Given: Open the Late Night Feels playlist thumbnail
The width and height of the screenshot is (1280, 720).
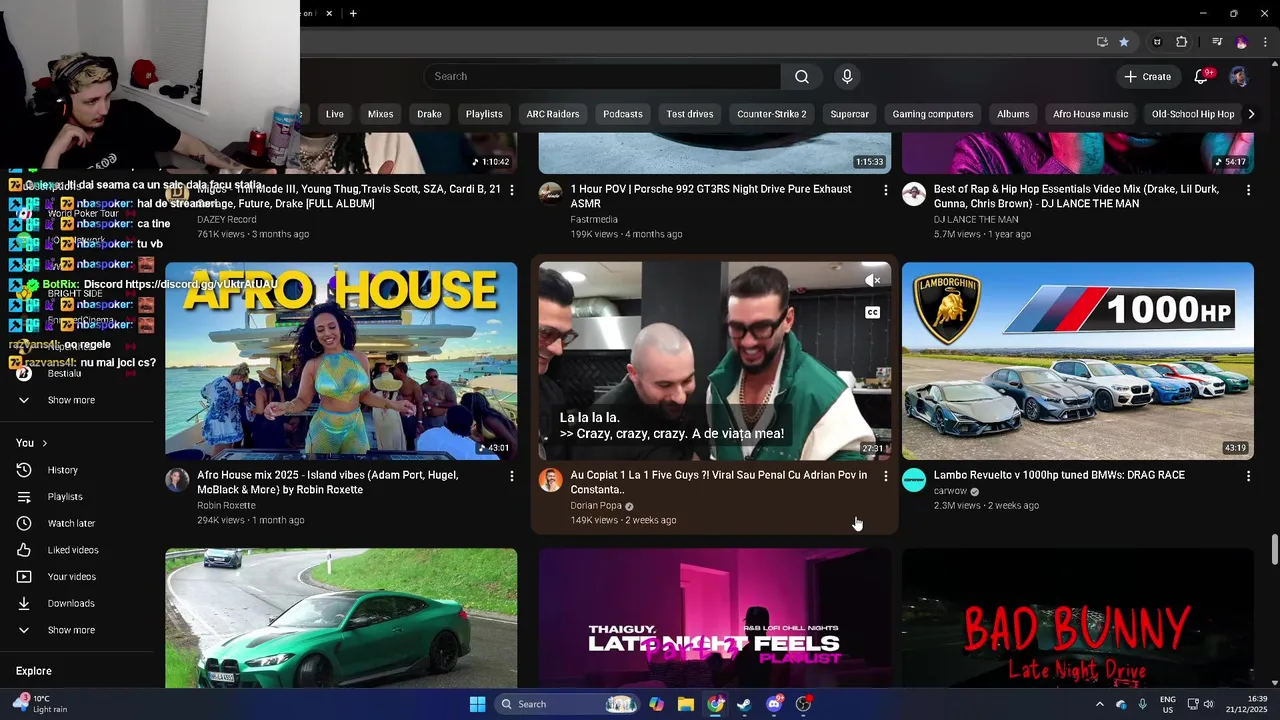Looking at the screenshot, I should tap(715, 618).
